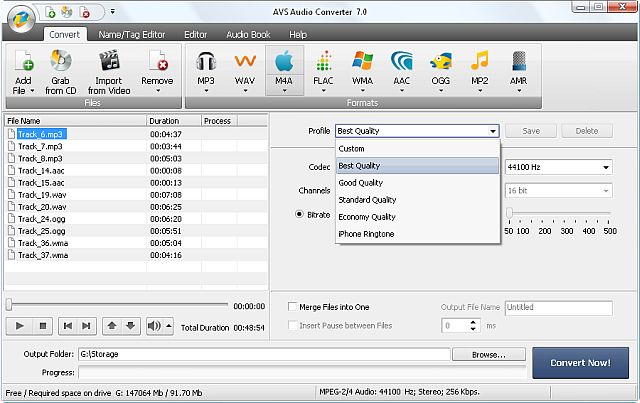Click the volume speaker icon
Viewport: 640px width, 403px height.
click(154, 326)
